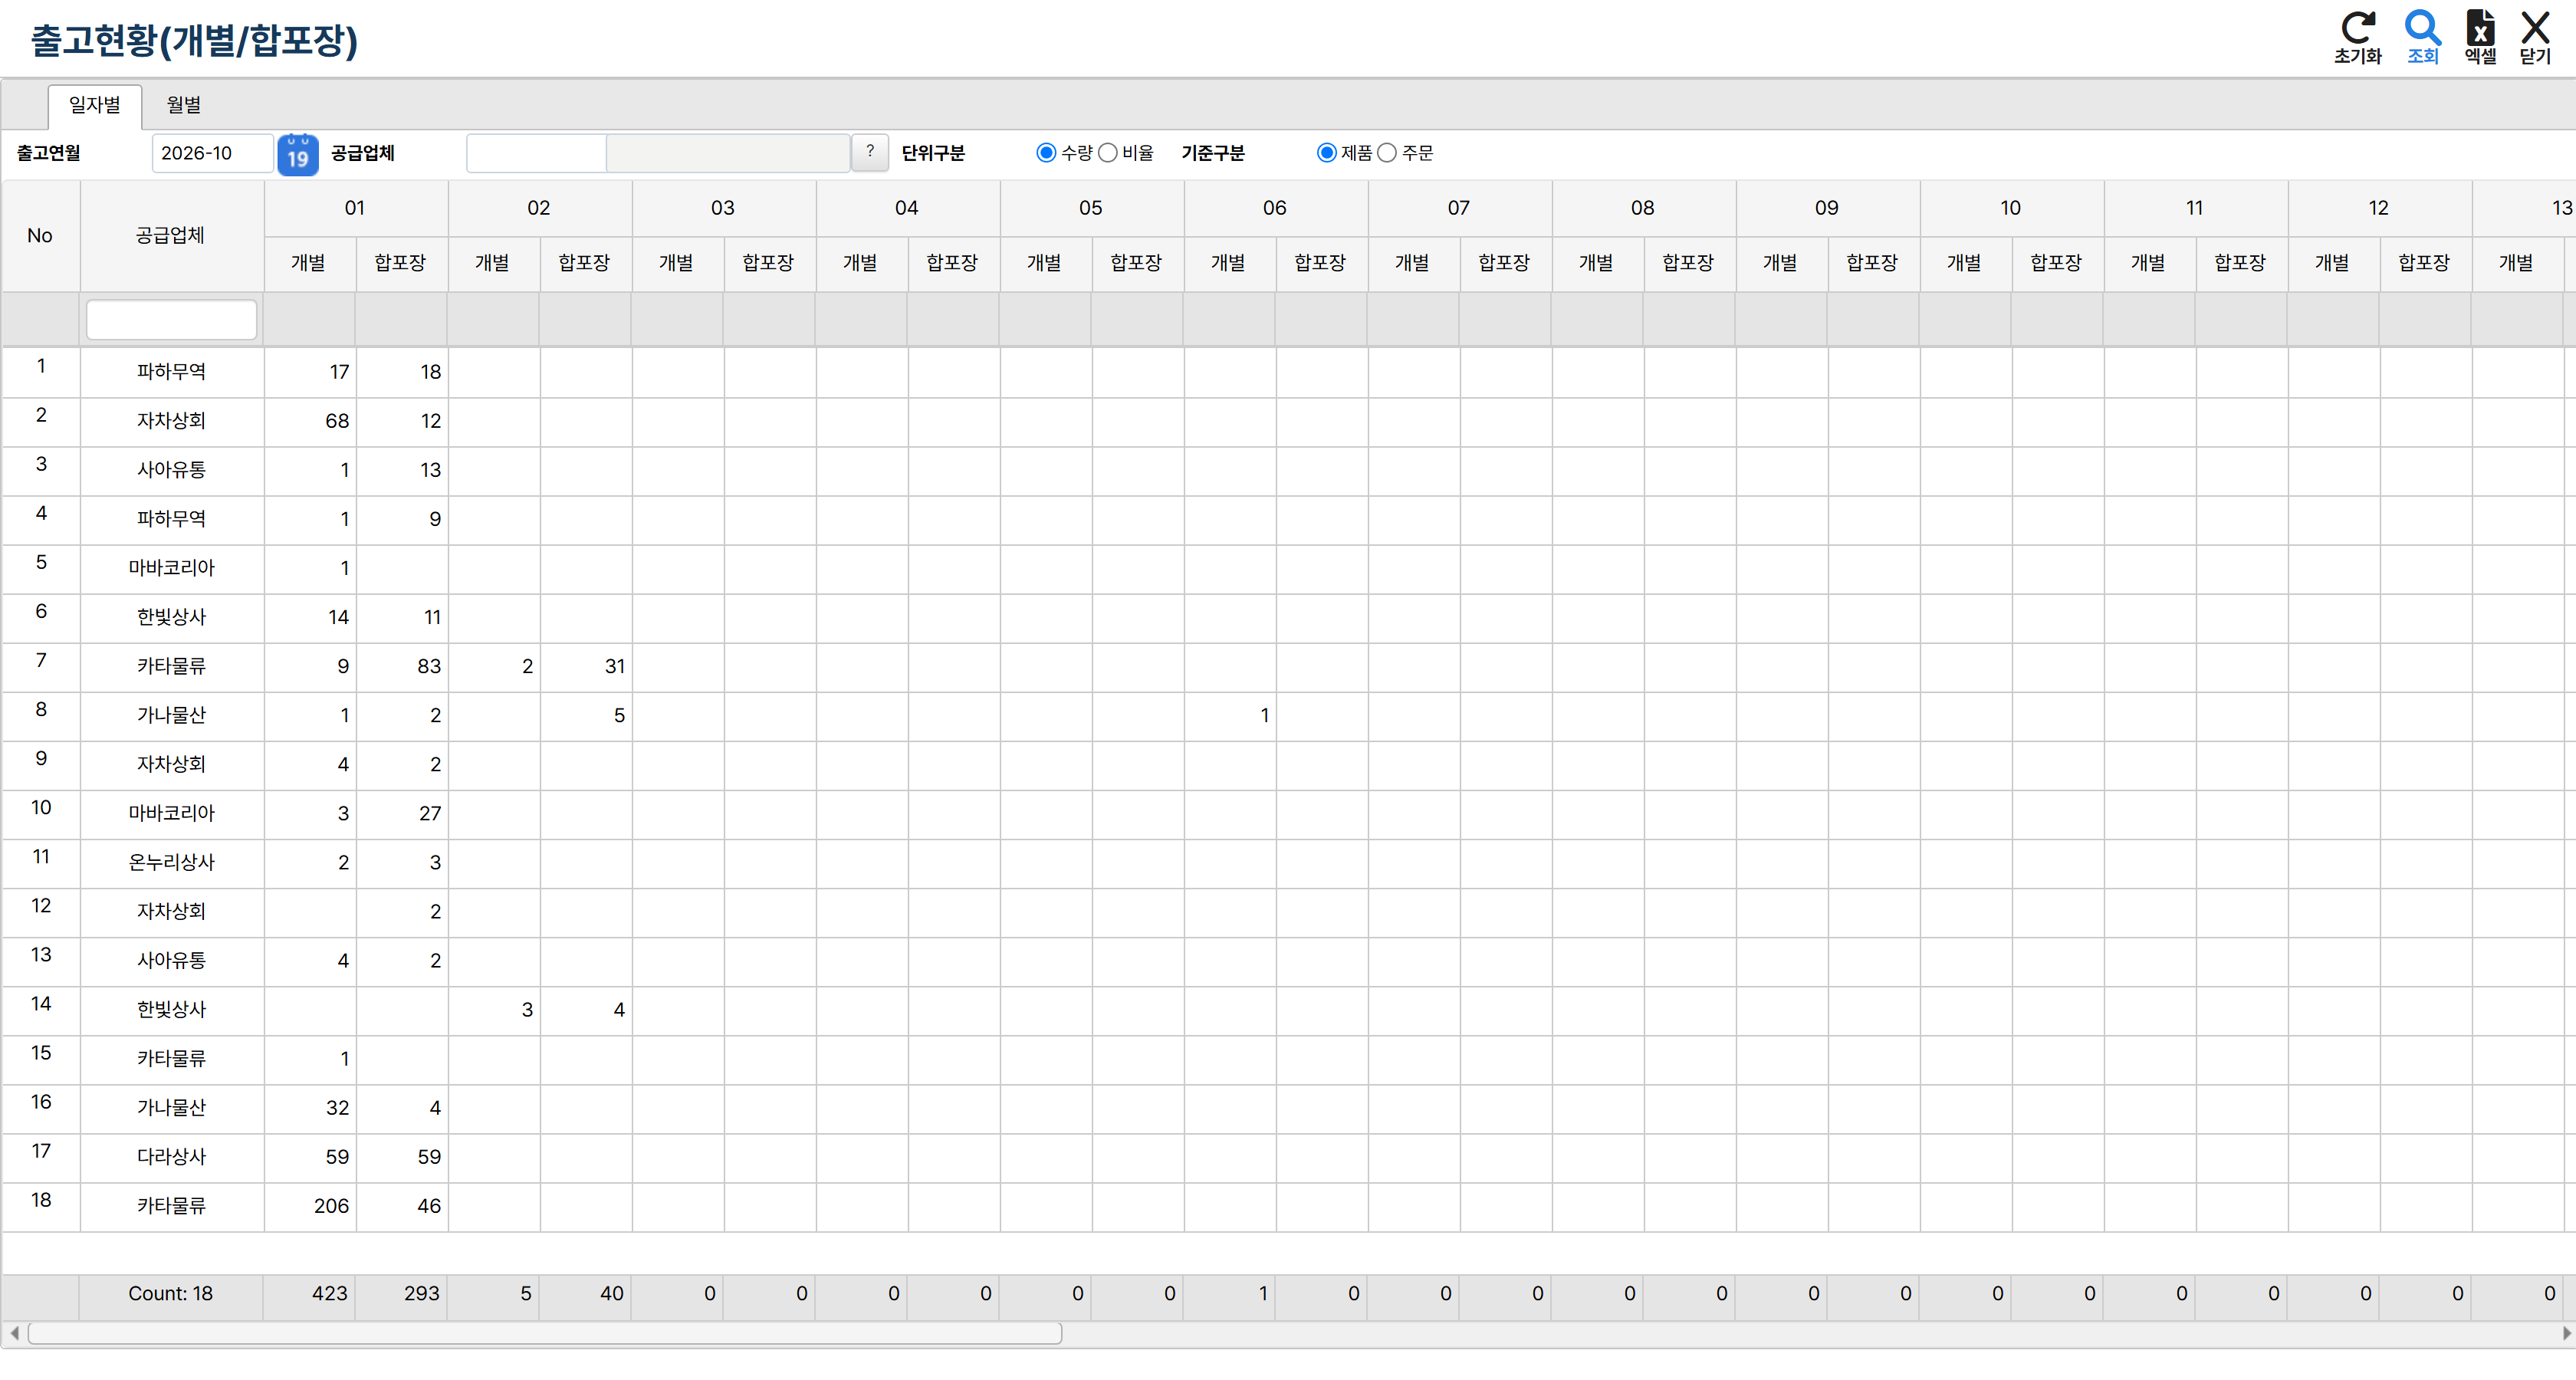The width and height of the screenshot is (2576, 1380).
Task: Select the 비율 radio button
Action: tap(1107, 153)
